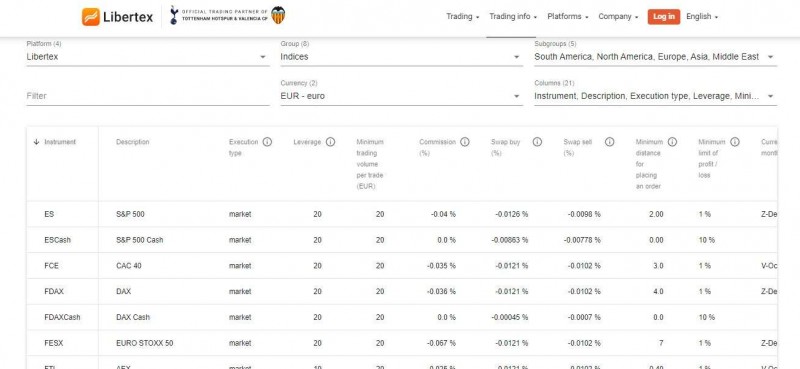Select the FCE instrument cell

(x=52, y=266)
